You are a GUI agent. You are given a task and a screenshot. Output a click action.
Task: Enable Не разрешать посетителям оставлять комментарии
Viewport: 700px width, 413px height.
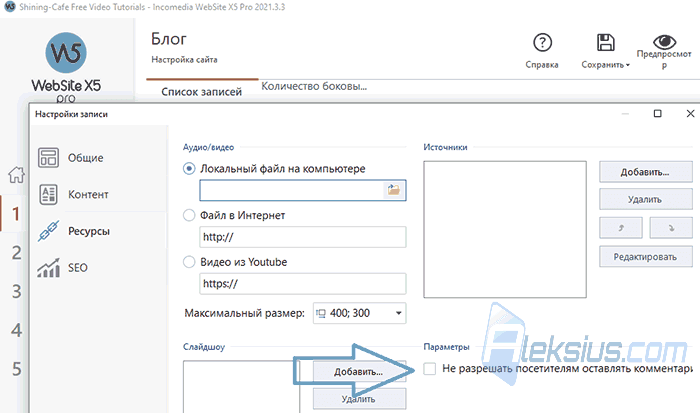[x=429, y=369]
